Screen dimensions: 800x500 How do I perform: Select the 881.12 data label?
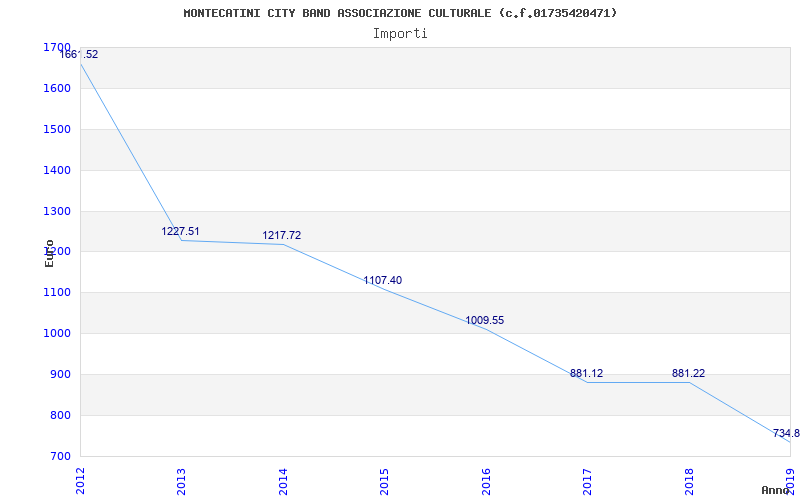pyautogui.click(x=586, y=373)
